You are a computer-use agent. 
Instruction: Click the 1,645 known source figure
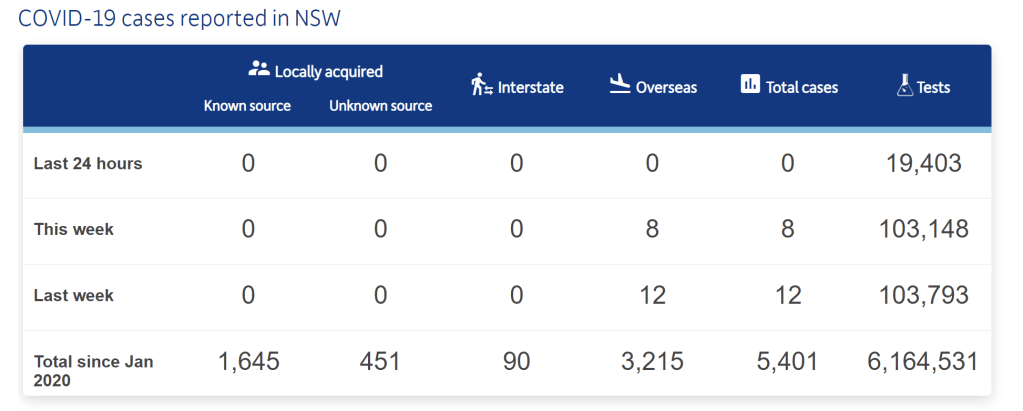point(248,361)
